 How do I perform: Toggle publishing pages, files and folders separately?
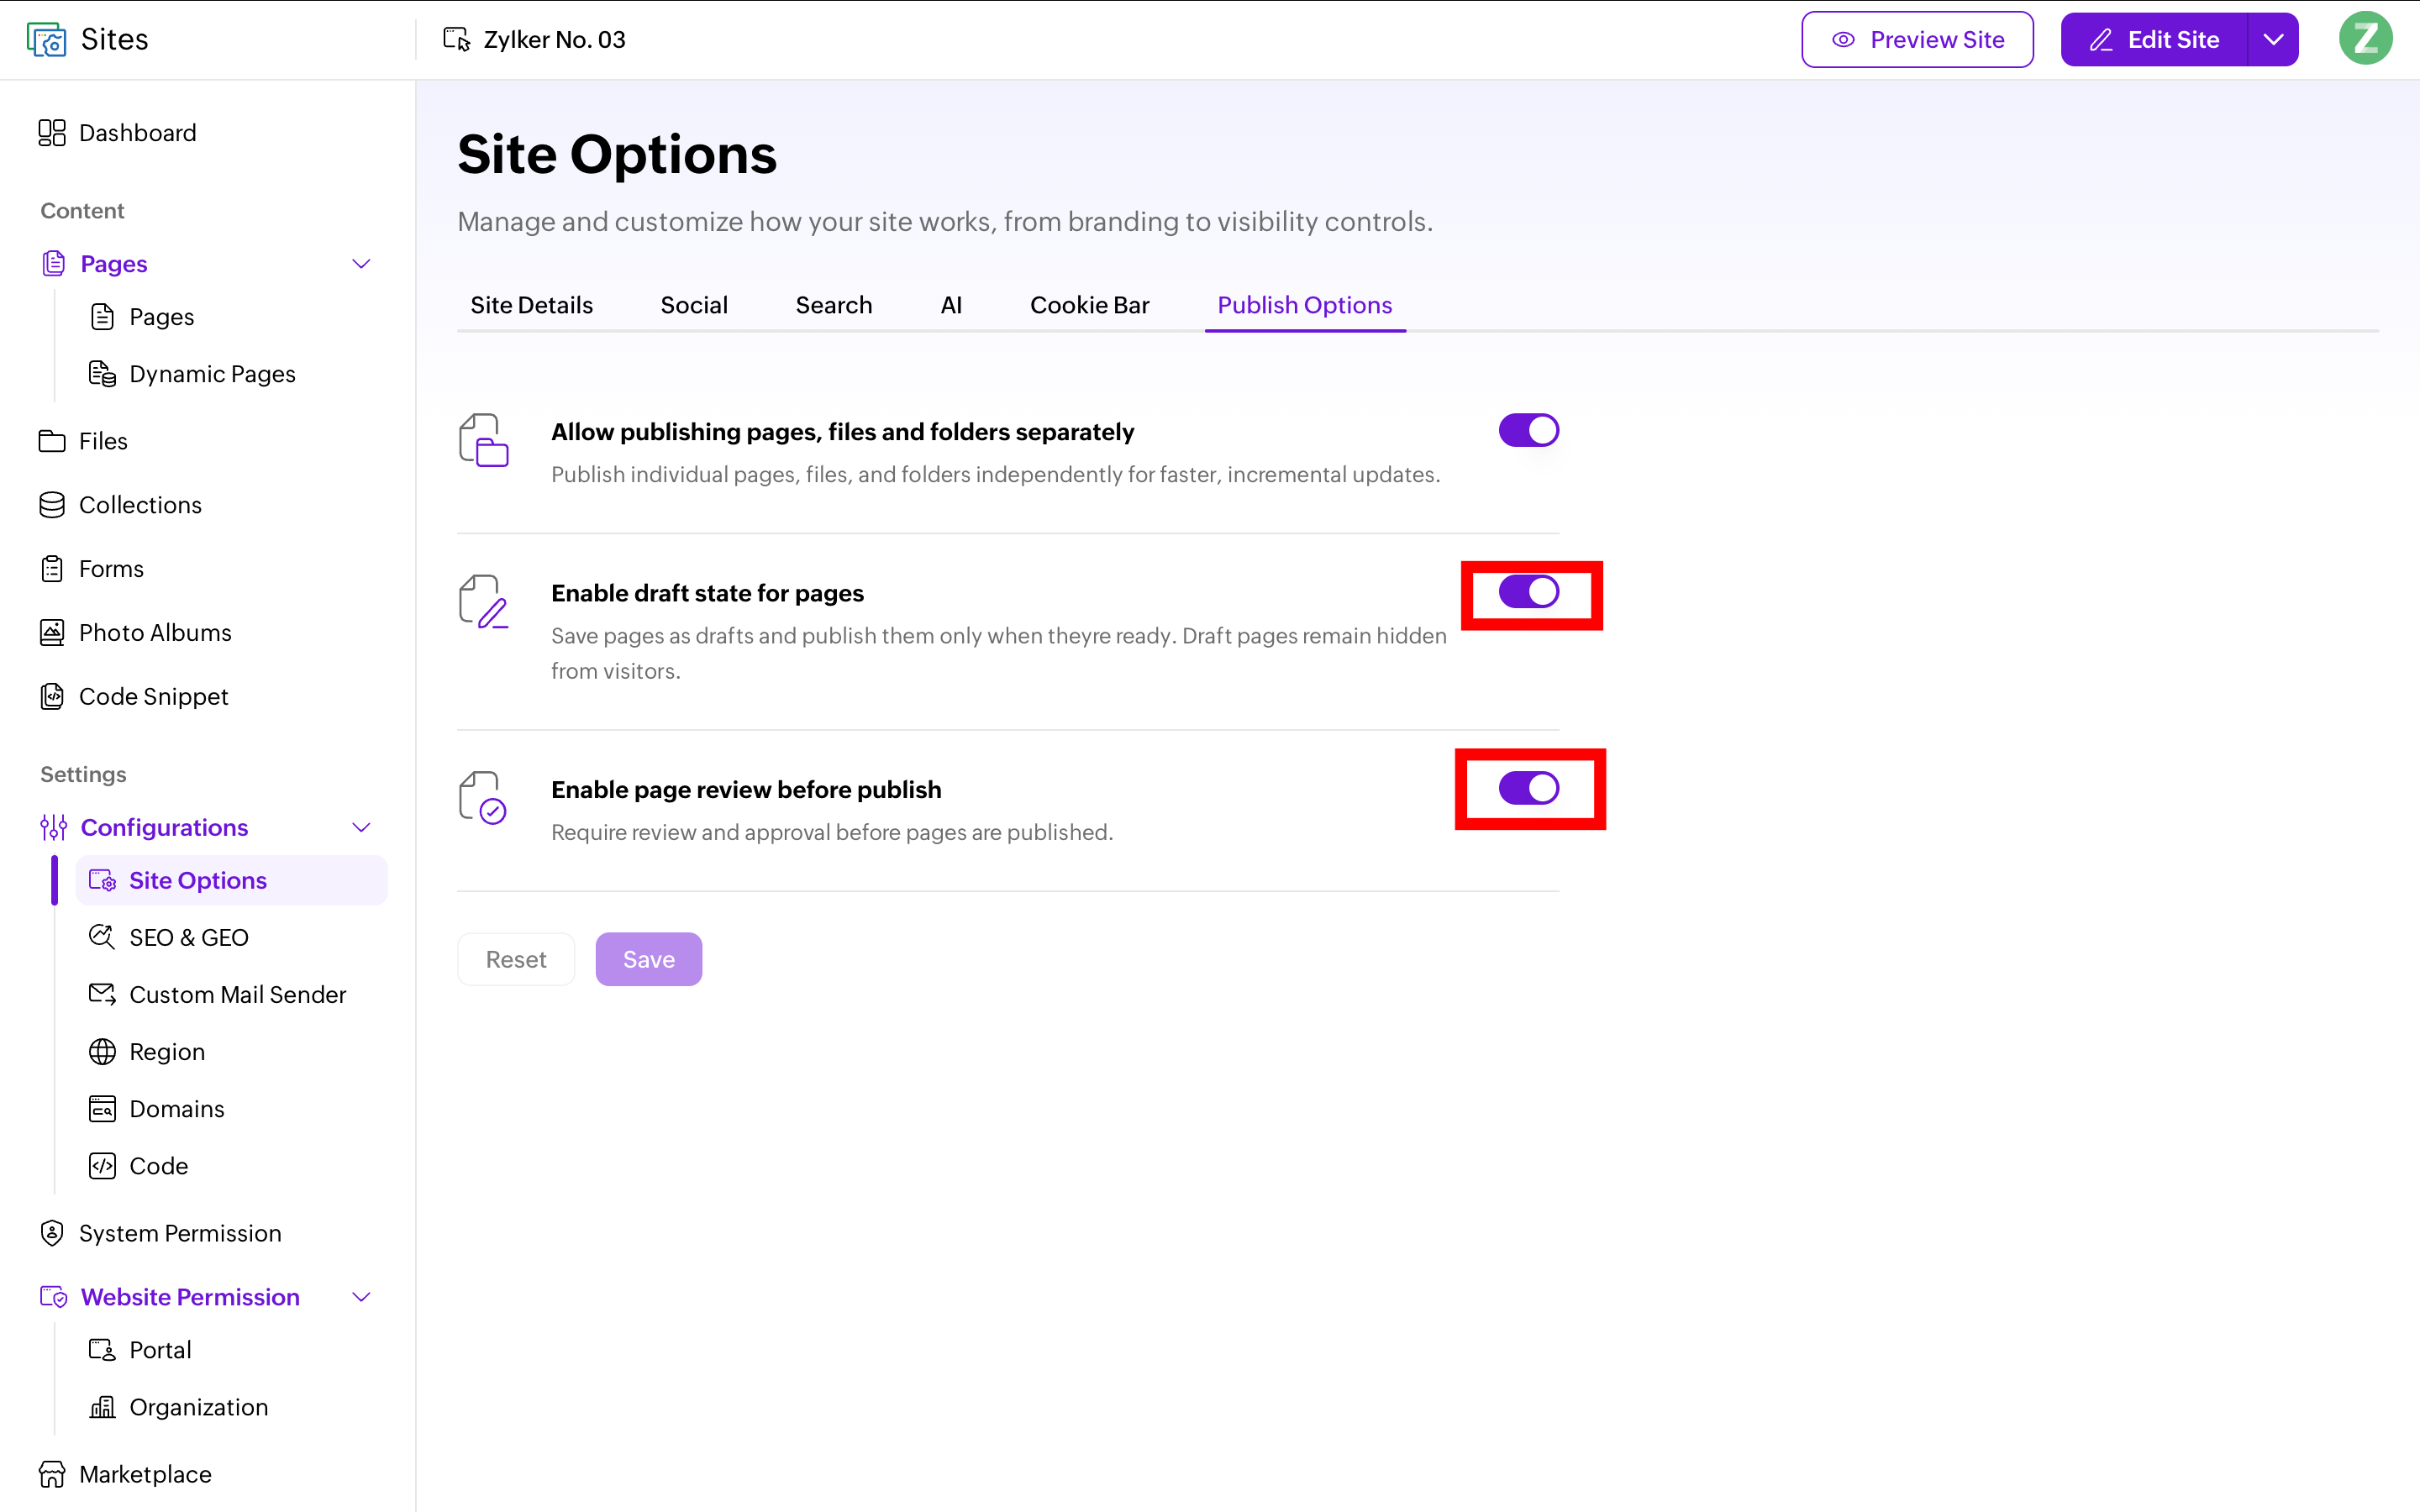coord(1528,431)
